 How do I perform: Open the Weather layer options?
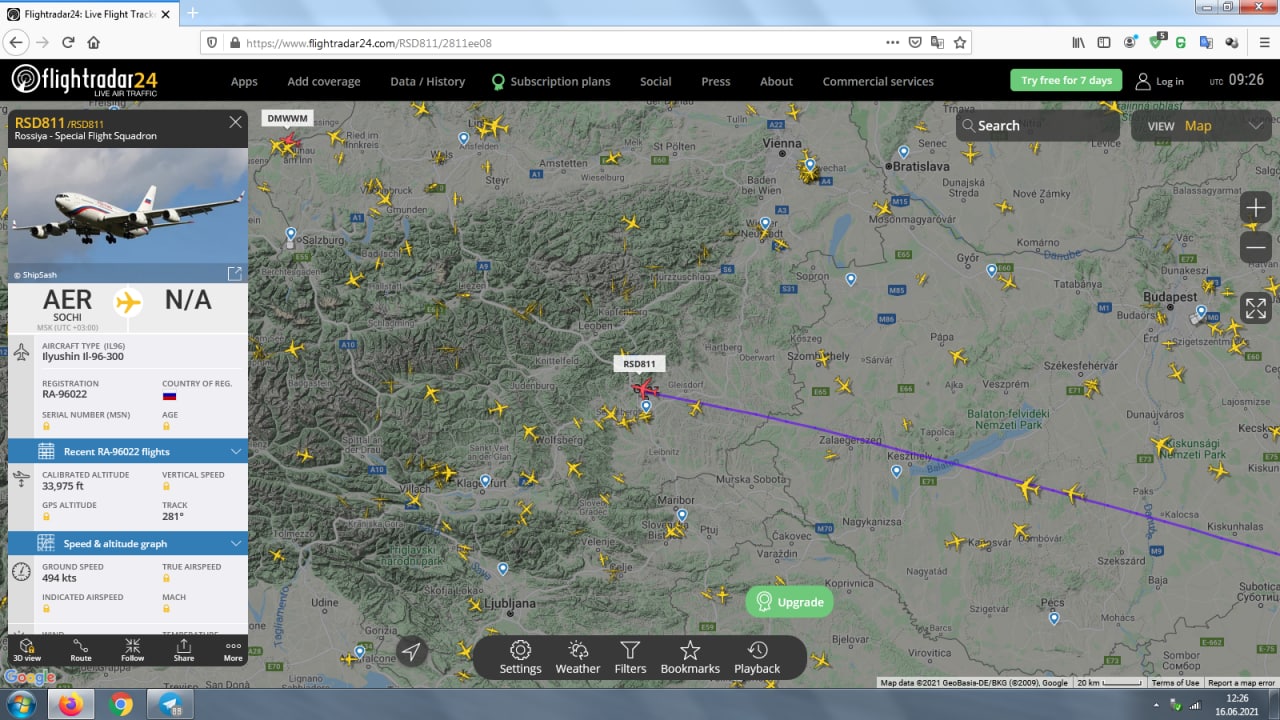(578, 658)
